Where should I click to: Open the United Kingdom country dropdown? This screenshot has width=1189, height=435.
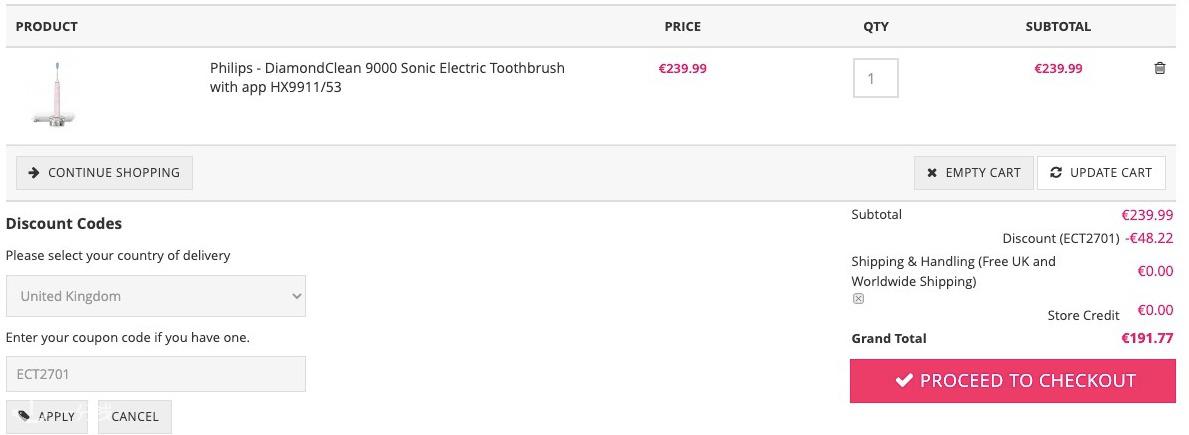point(155,296)
